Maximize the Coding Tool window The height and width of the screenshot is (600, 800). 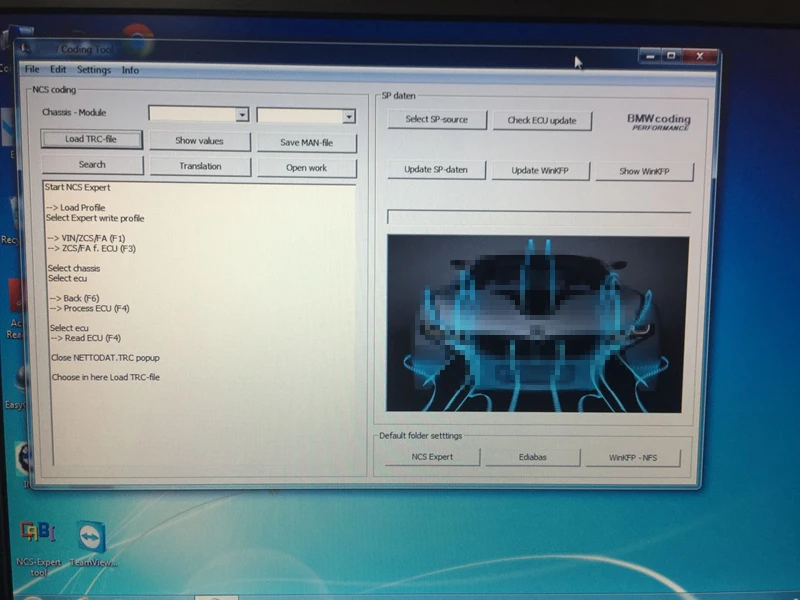click(671, 56)
